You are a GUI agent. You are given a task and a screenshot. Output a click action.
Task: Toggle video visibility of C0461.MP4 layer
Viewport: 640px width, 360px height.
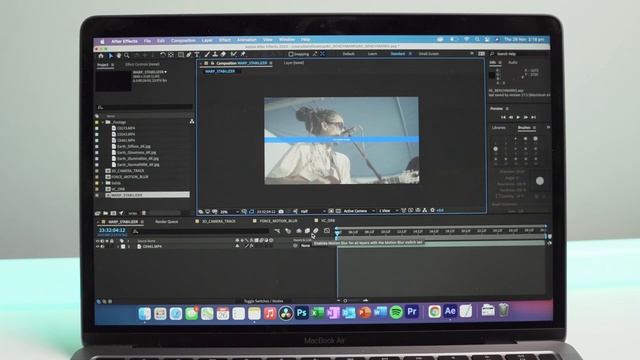click(98, 247)
